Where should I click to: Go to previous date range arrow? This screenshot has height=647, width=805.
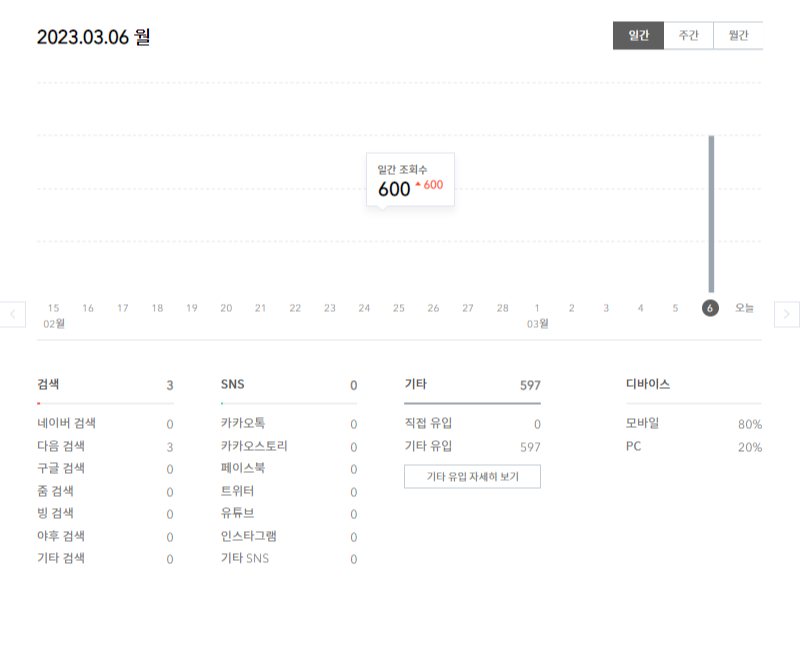pos(13,314)
